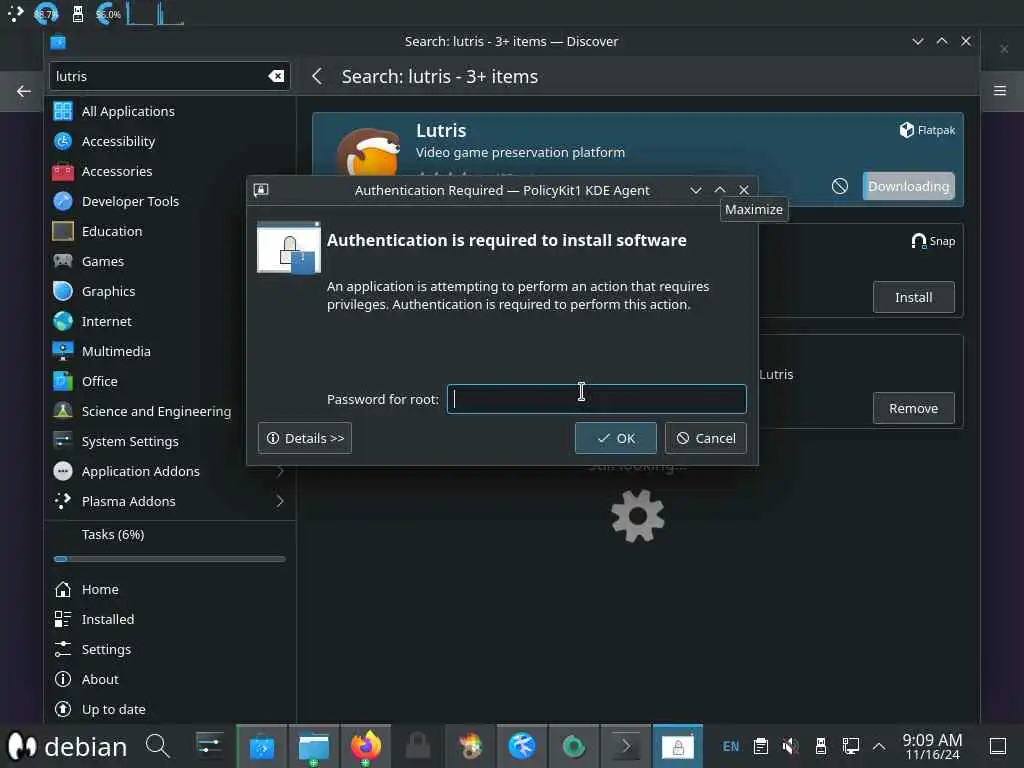This screenshot has height=768, width=1024.
Task: Open the PolicyKit dialog window menu icon
Action: [261, 190]
